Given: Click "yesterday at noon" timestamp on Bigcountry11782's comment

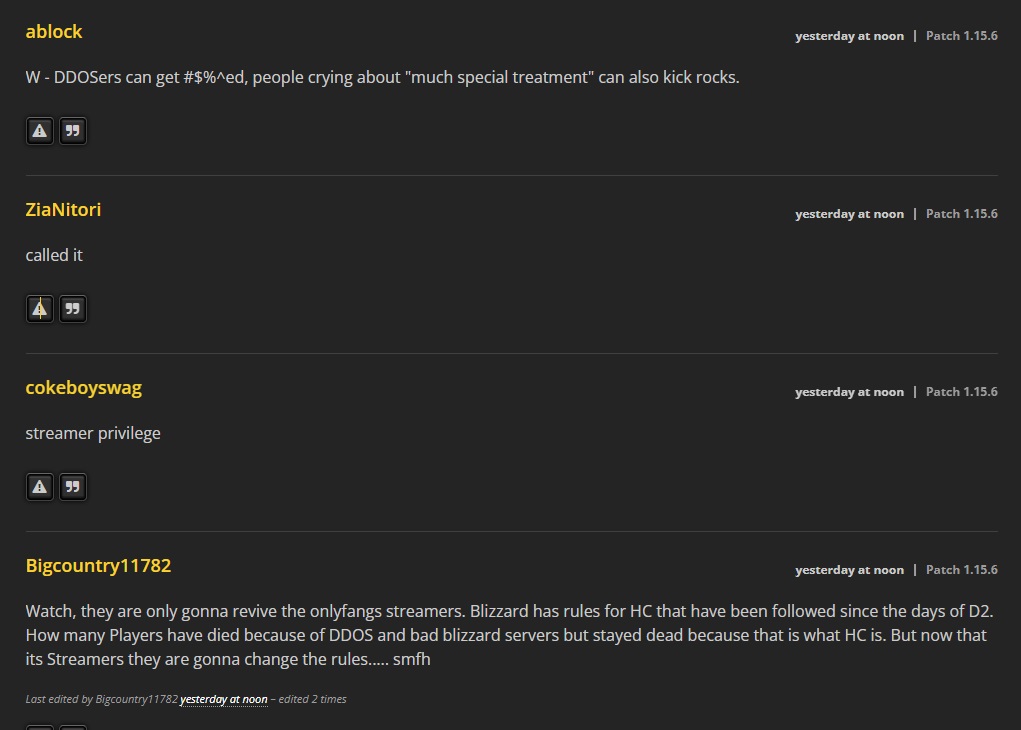Looking at the screenshot, I should (x=849, y=570).
